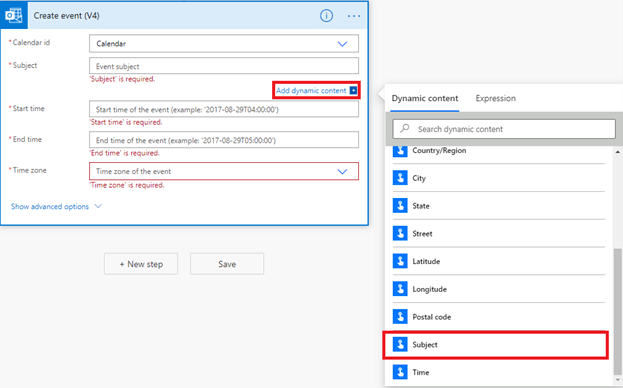Select Latitude dynamic content item
Viewport: 623px width, 388px height.
pos(499,261)
